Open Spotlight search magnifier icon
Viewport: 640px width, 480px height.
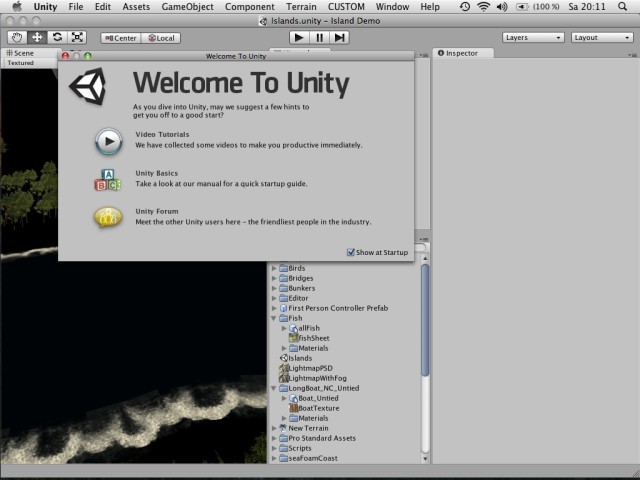tap(622, 7)
